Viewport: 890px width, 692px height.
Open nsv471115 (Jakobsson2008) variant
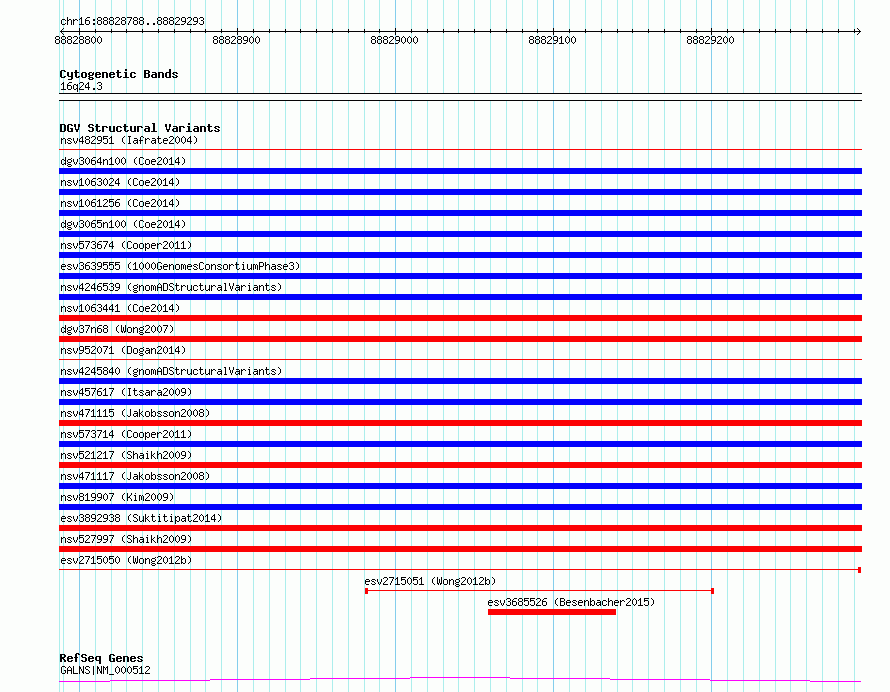pyautogui.click(x=135, y=413)
